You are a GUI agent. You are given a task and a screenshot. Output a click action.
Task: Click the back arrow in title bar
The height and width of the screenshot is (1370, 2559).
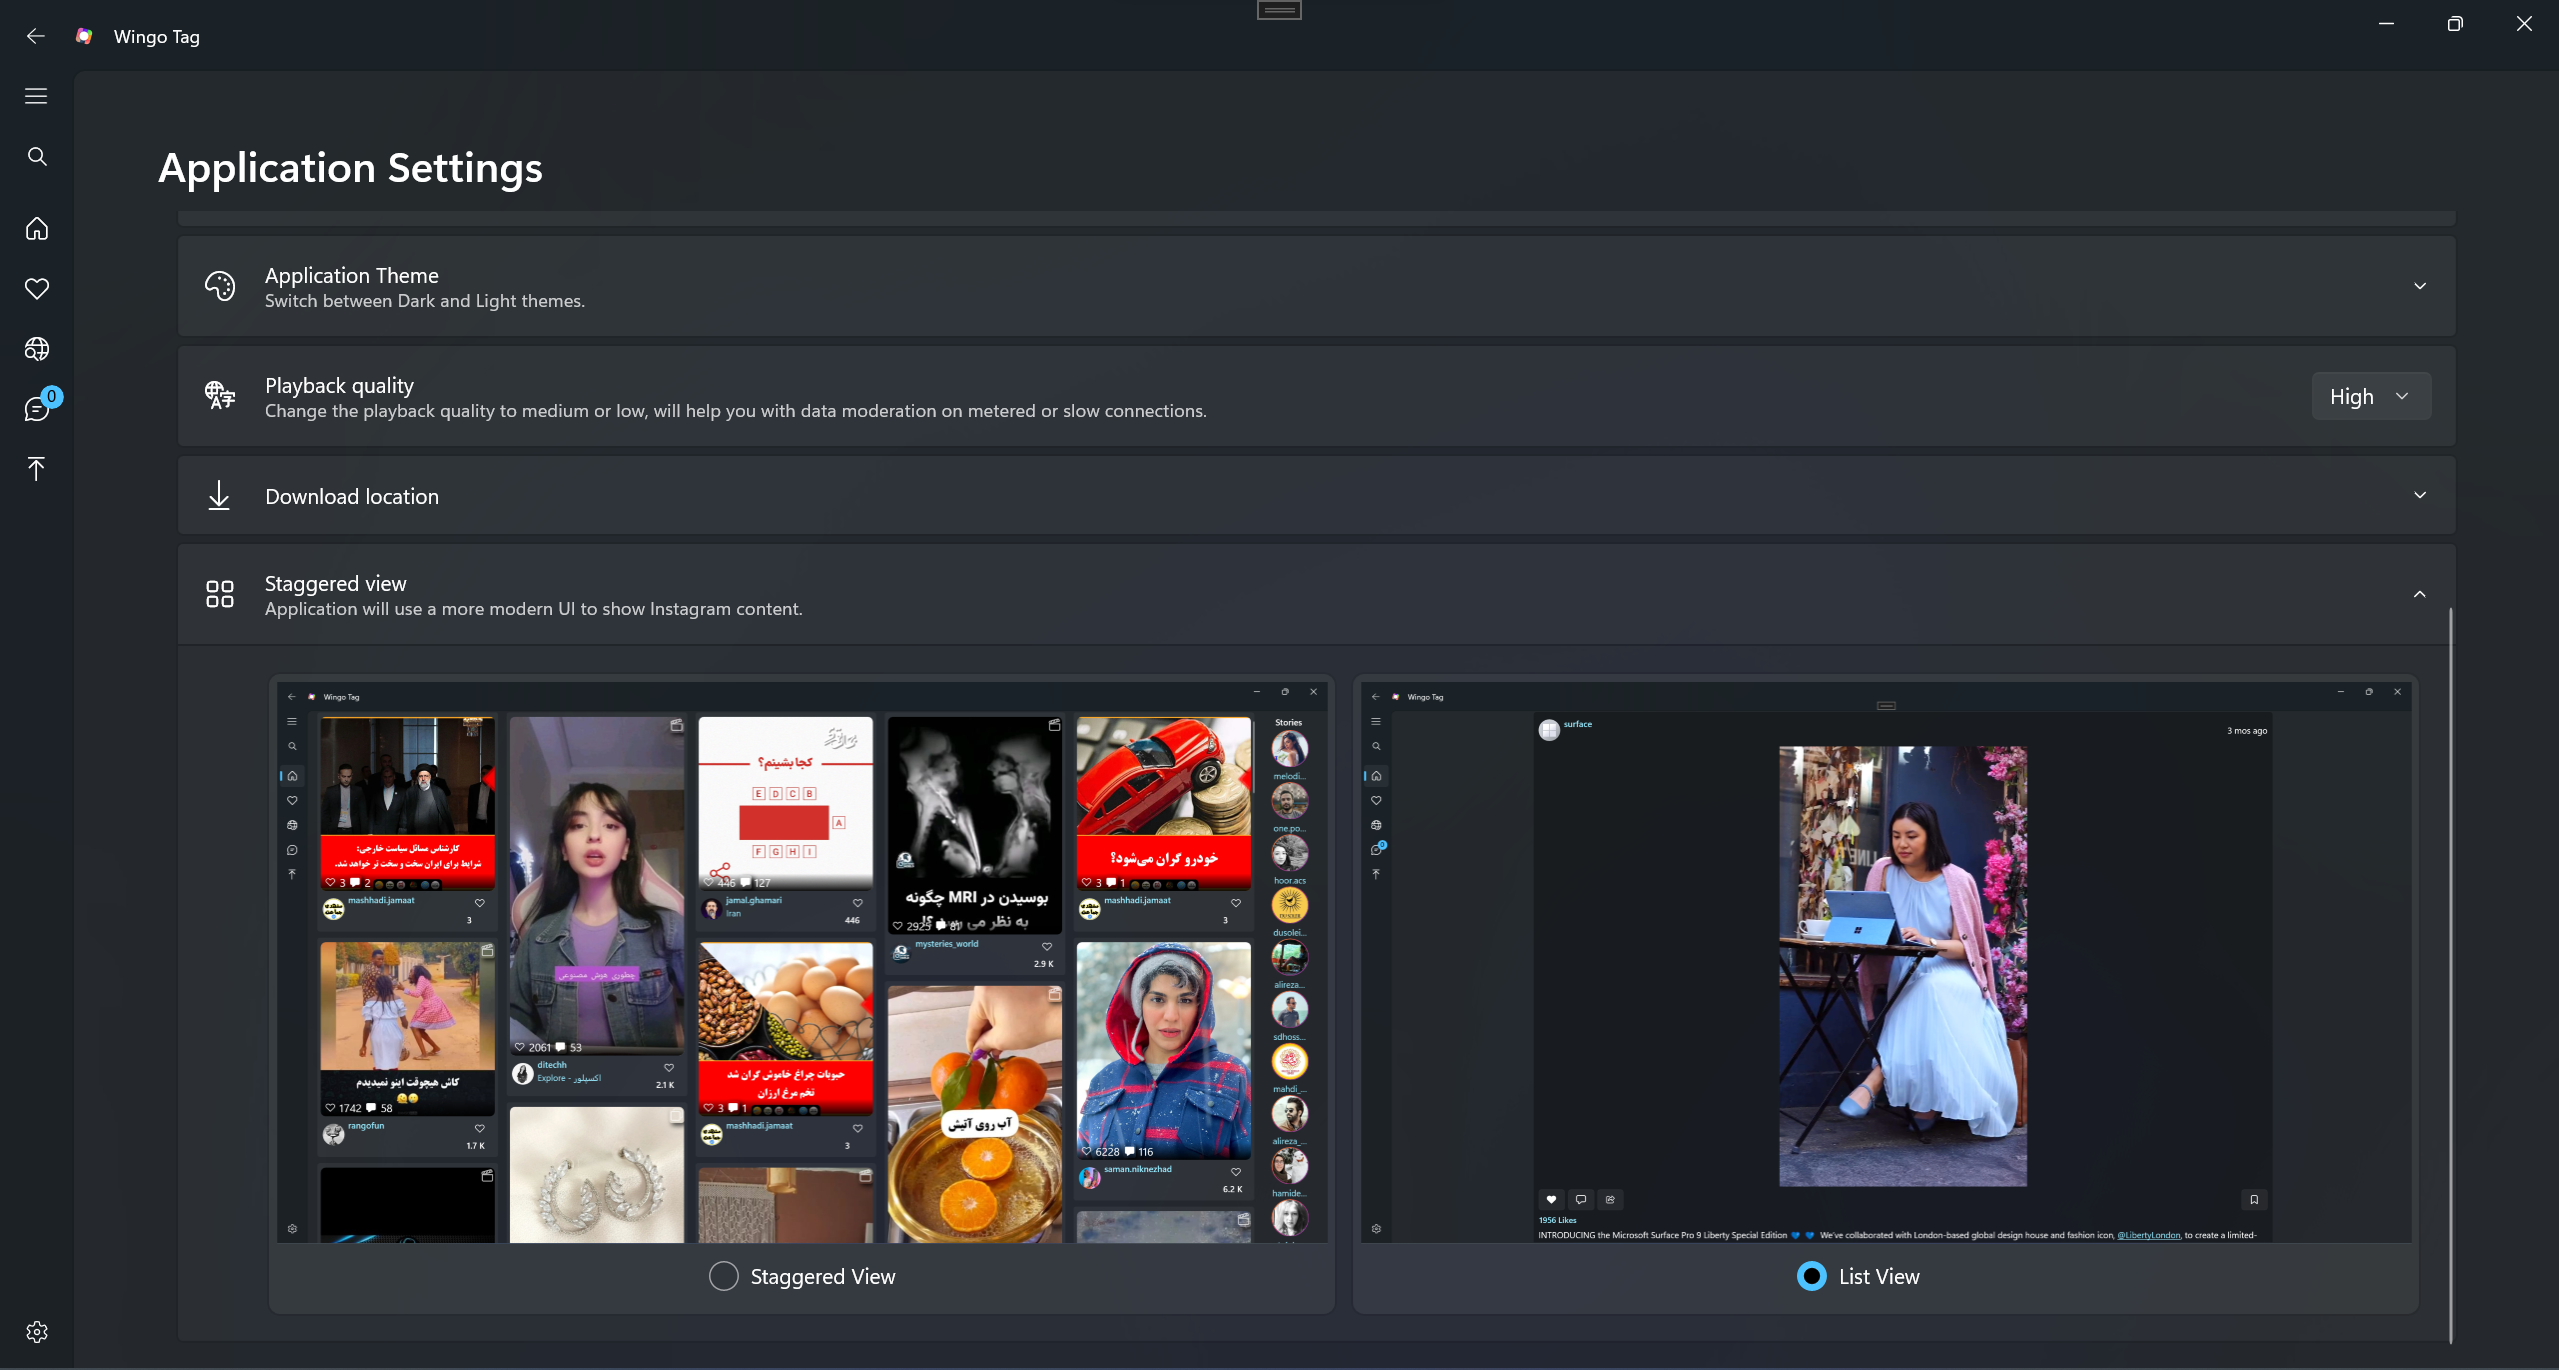click(36, 36)
